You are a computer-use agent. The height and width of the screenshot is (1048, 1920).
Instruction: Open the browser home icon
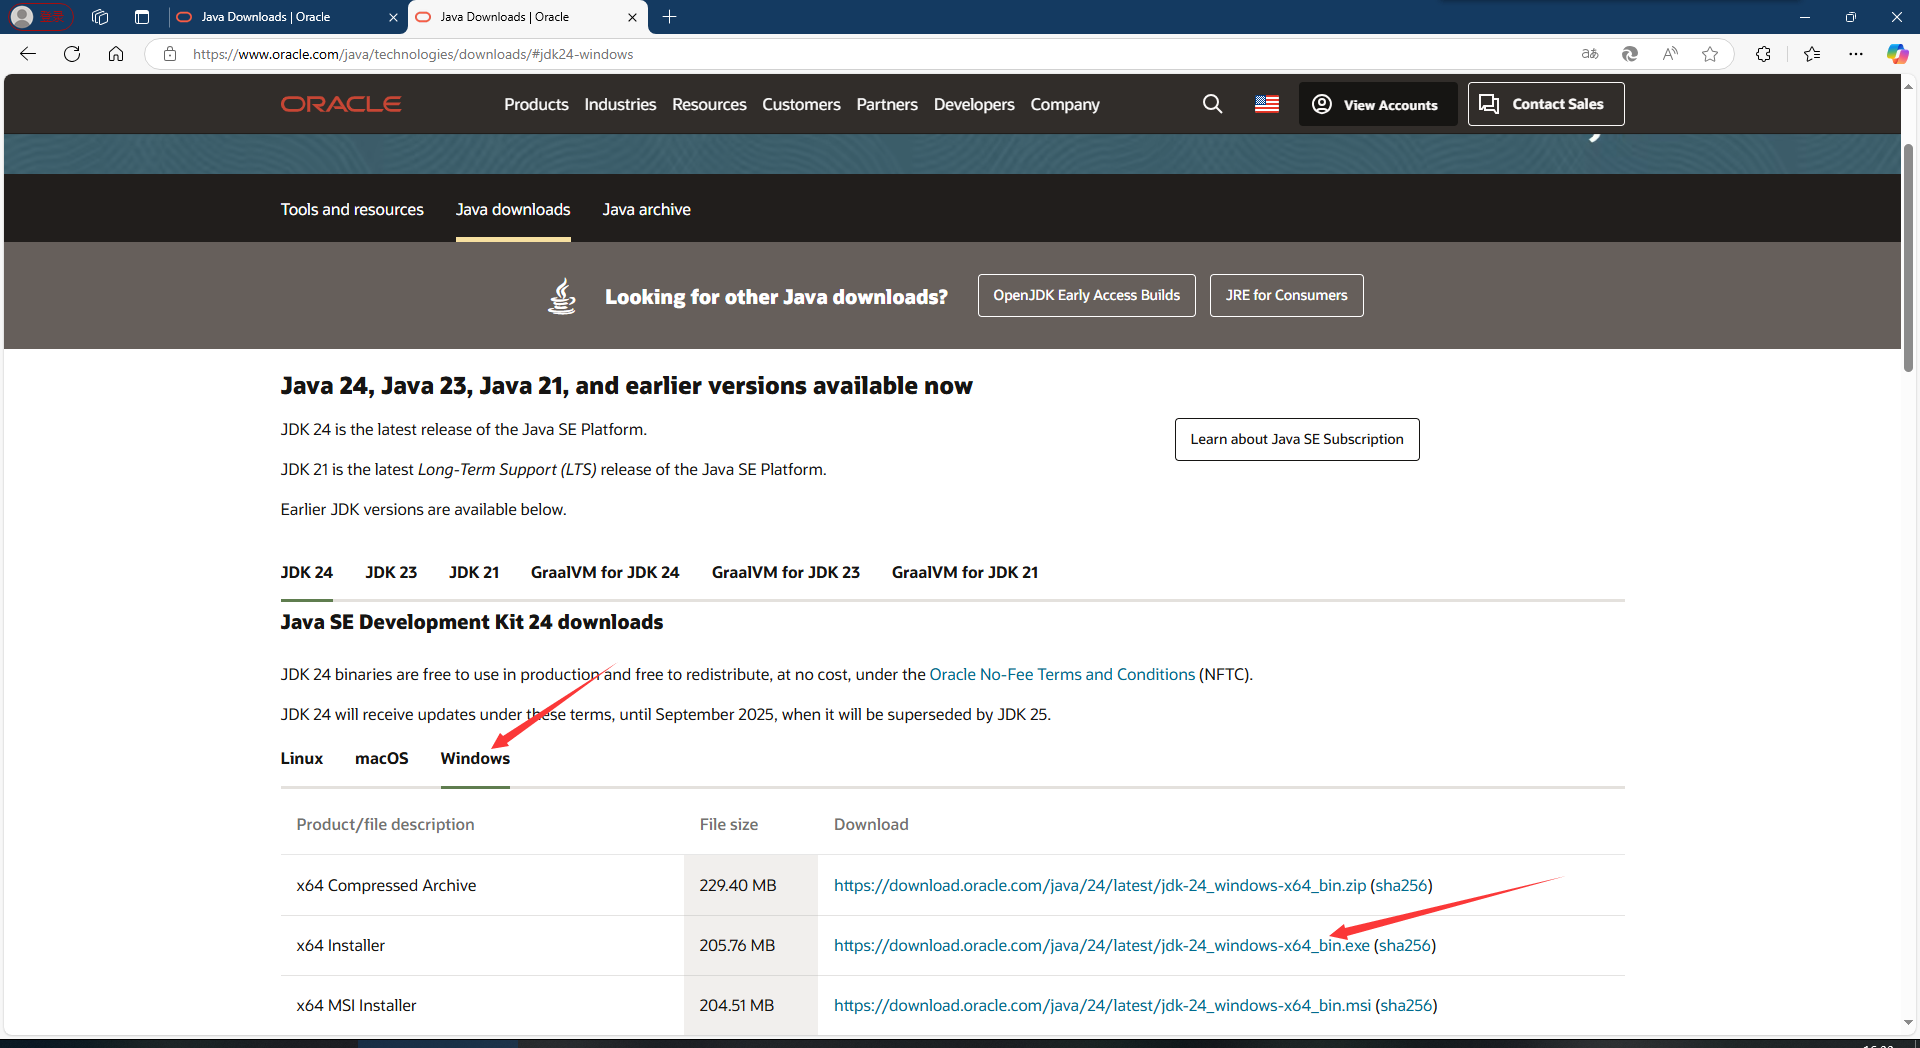coord(116,54)
